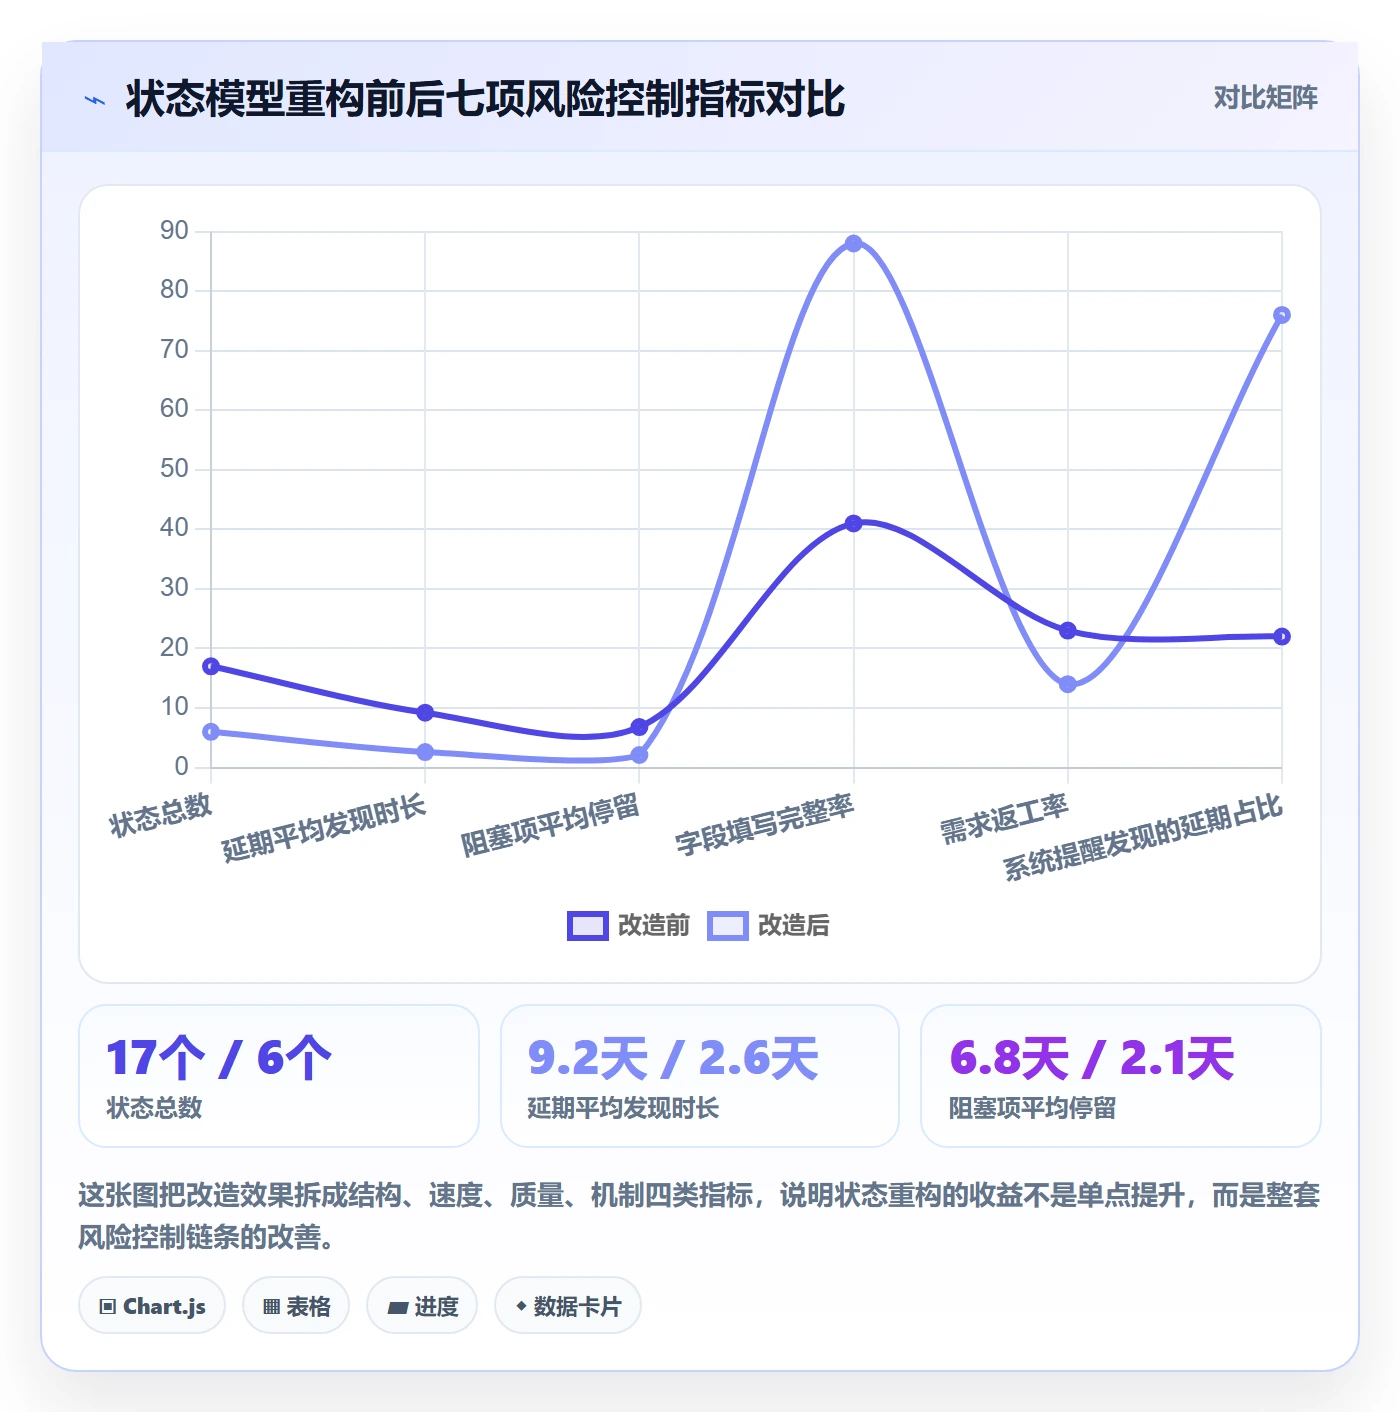
Task: Click the x-axis label 阻塞项平均停留
Action: (550, 826)
